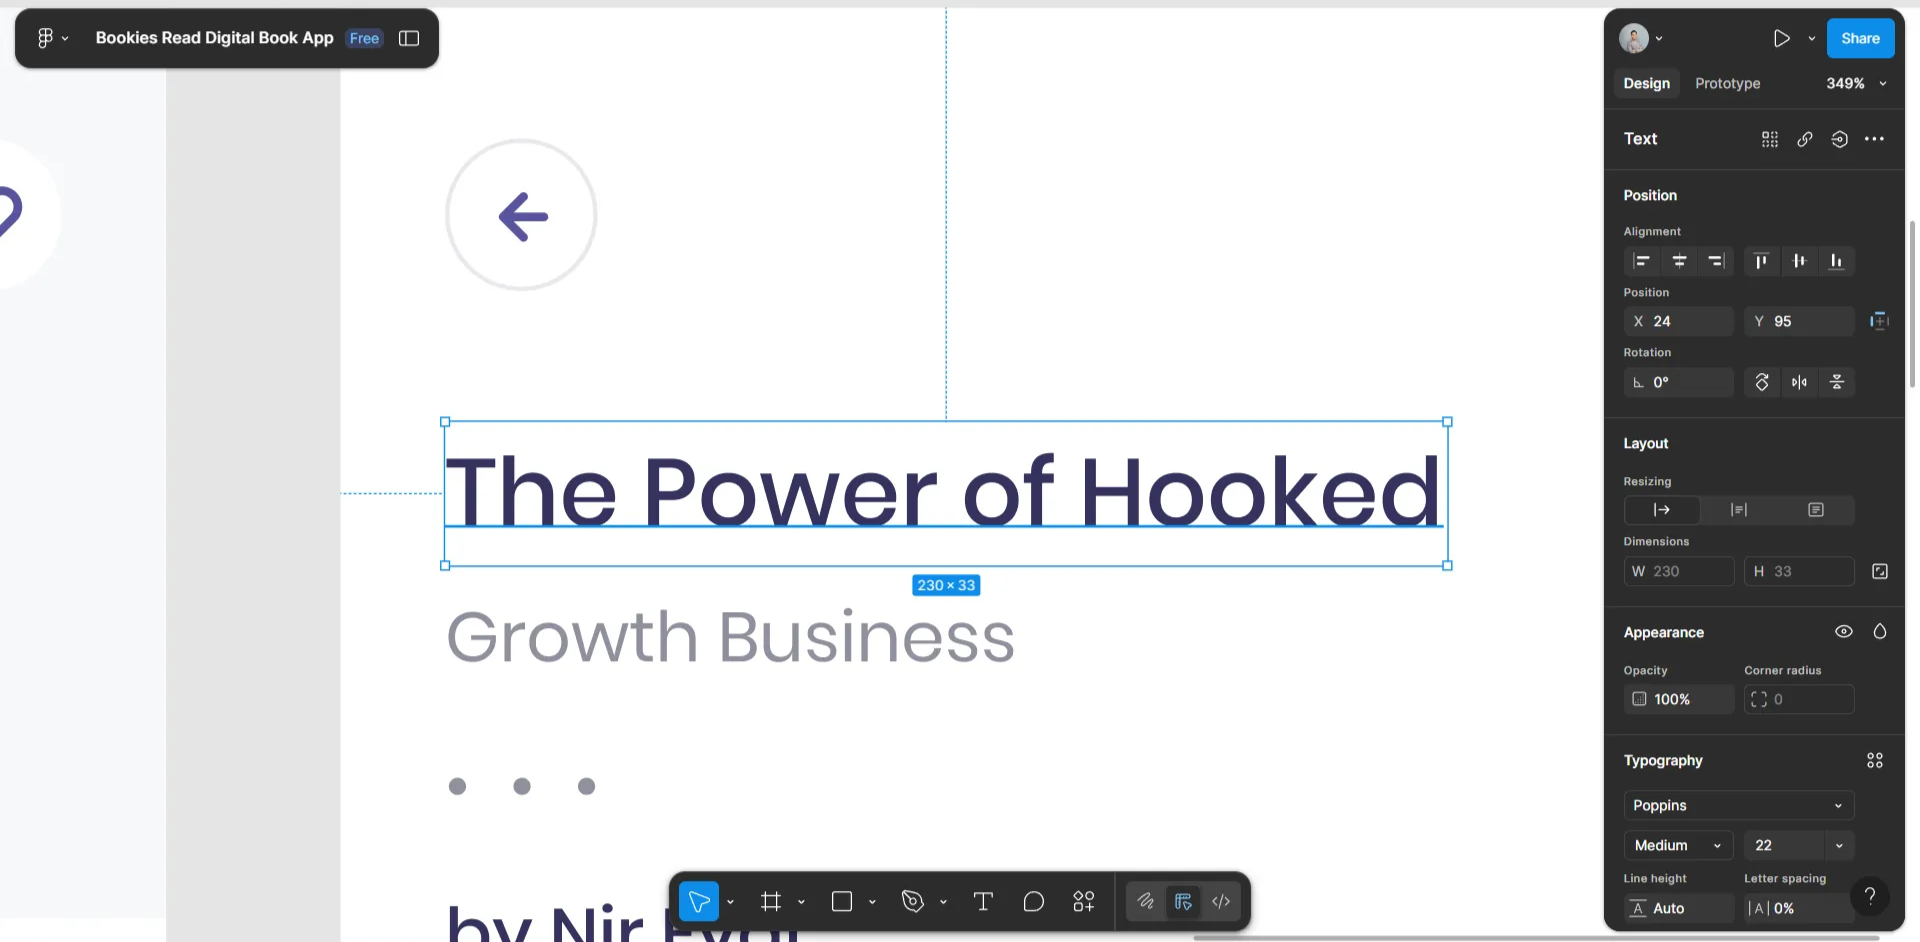Screen dimensions: 1920x942
Task: Click the Corner radius field
Action: click(1800, 699)
